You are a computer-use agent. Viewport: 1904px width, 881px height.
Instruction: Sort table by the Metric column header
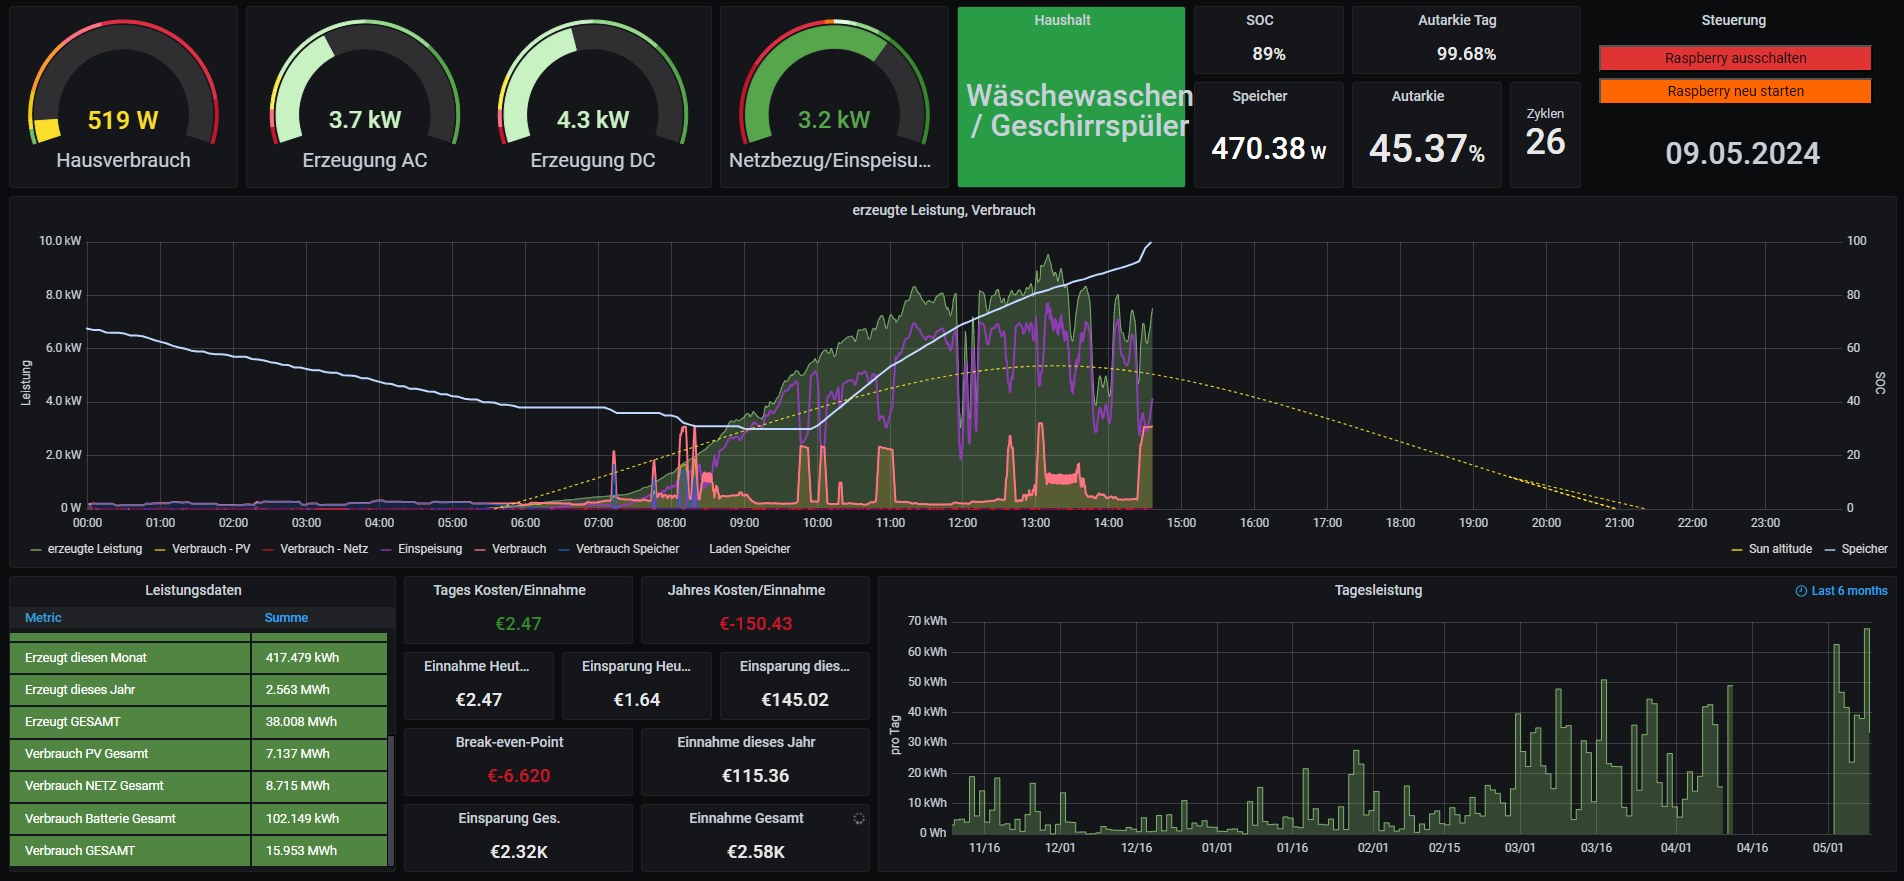(43, 618)
